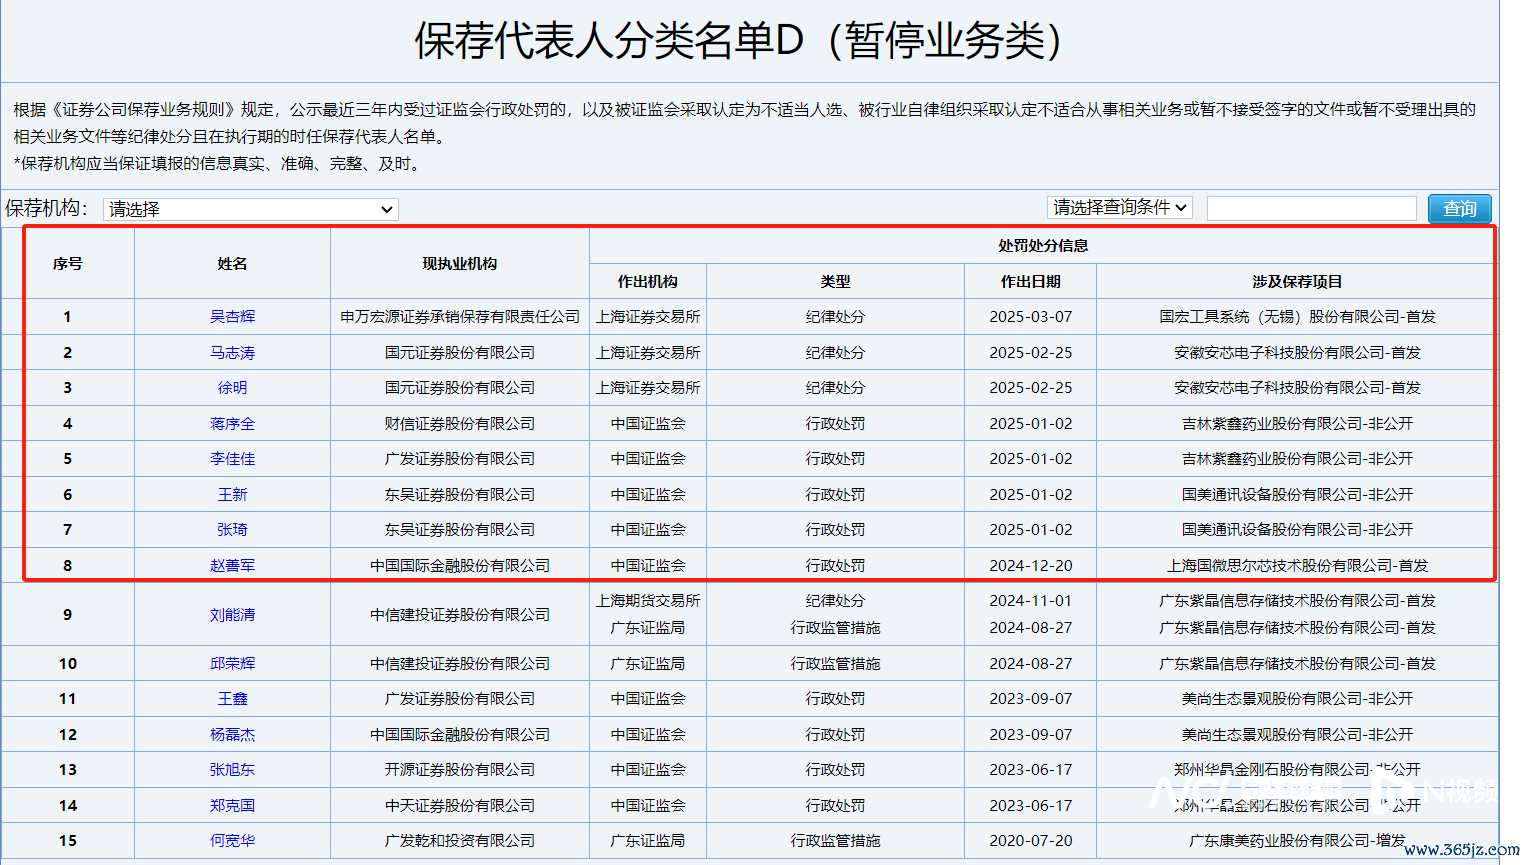The width and height of the screenshot is (1527, 865).
Task: Select 行政监管措施 in row 15
Action: point(835,840)
